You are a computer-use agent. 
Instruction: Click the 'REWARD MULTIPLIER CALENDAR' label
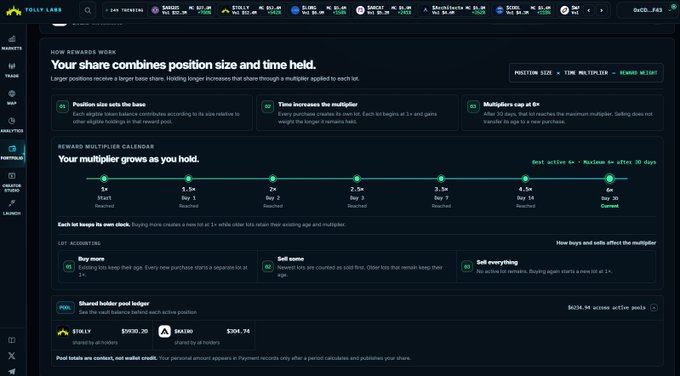[106, 147]
